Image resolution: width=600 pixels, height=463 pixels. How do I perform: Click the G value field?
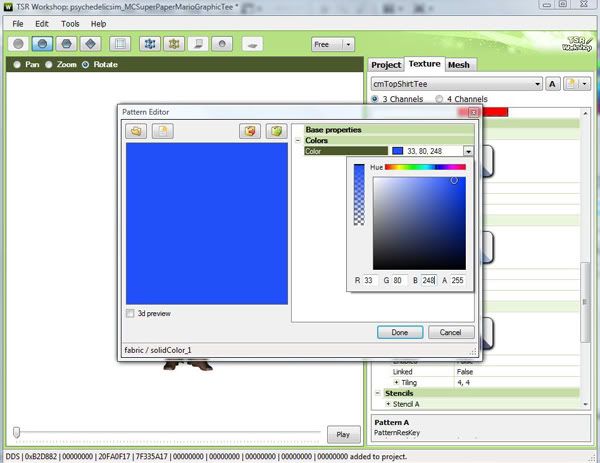point(399,280)
